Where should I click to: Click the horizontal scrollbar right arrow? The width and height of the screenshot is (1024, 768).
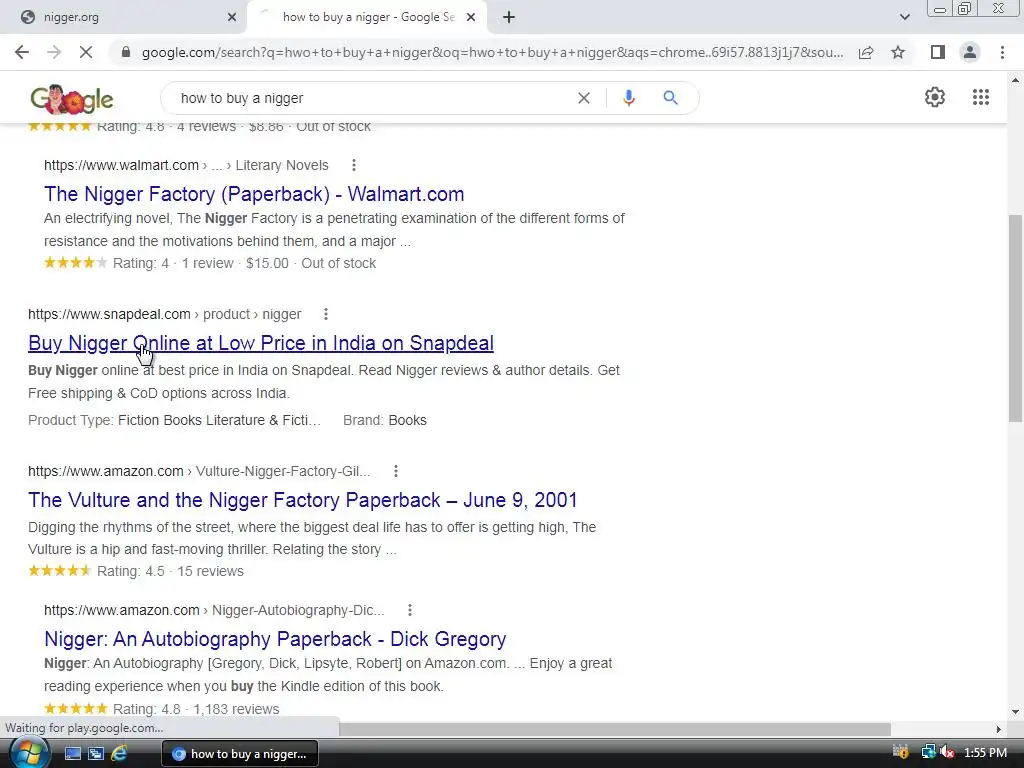tap(998, 729)
